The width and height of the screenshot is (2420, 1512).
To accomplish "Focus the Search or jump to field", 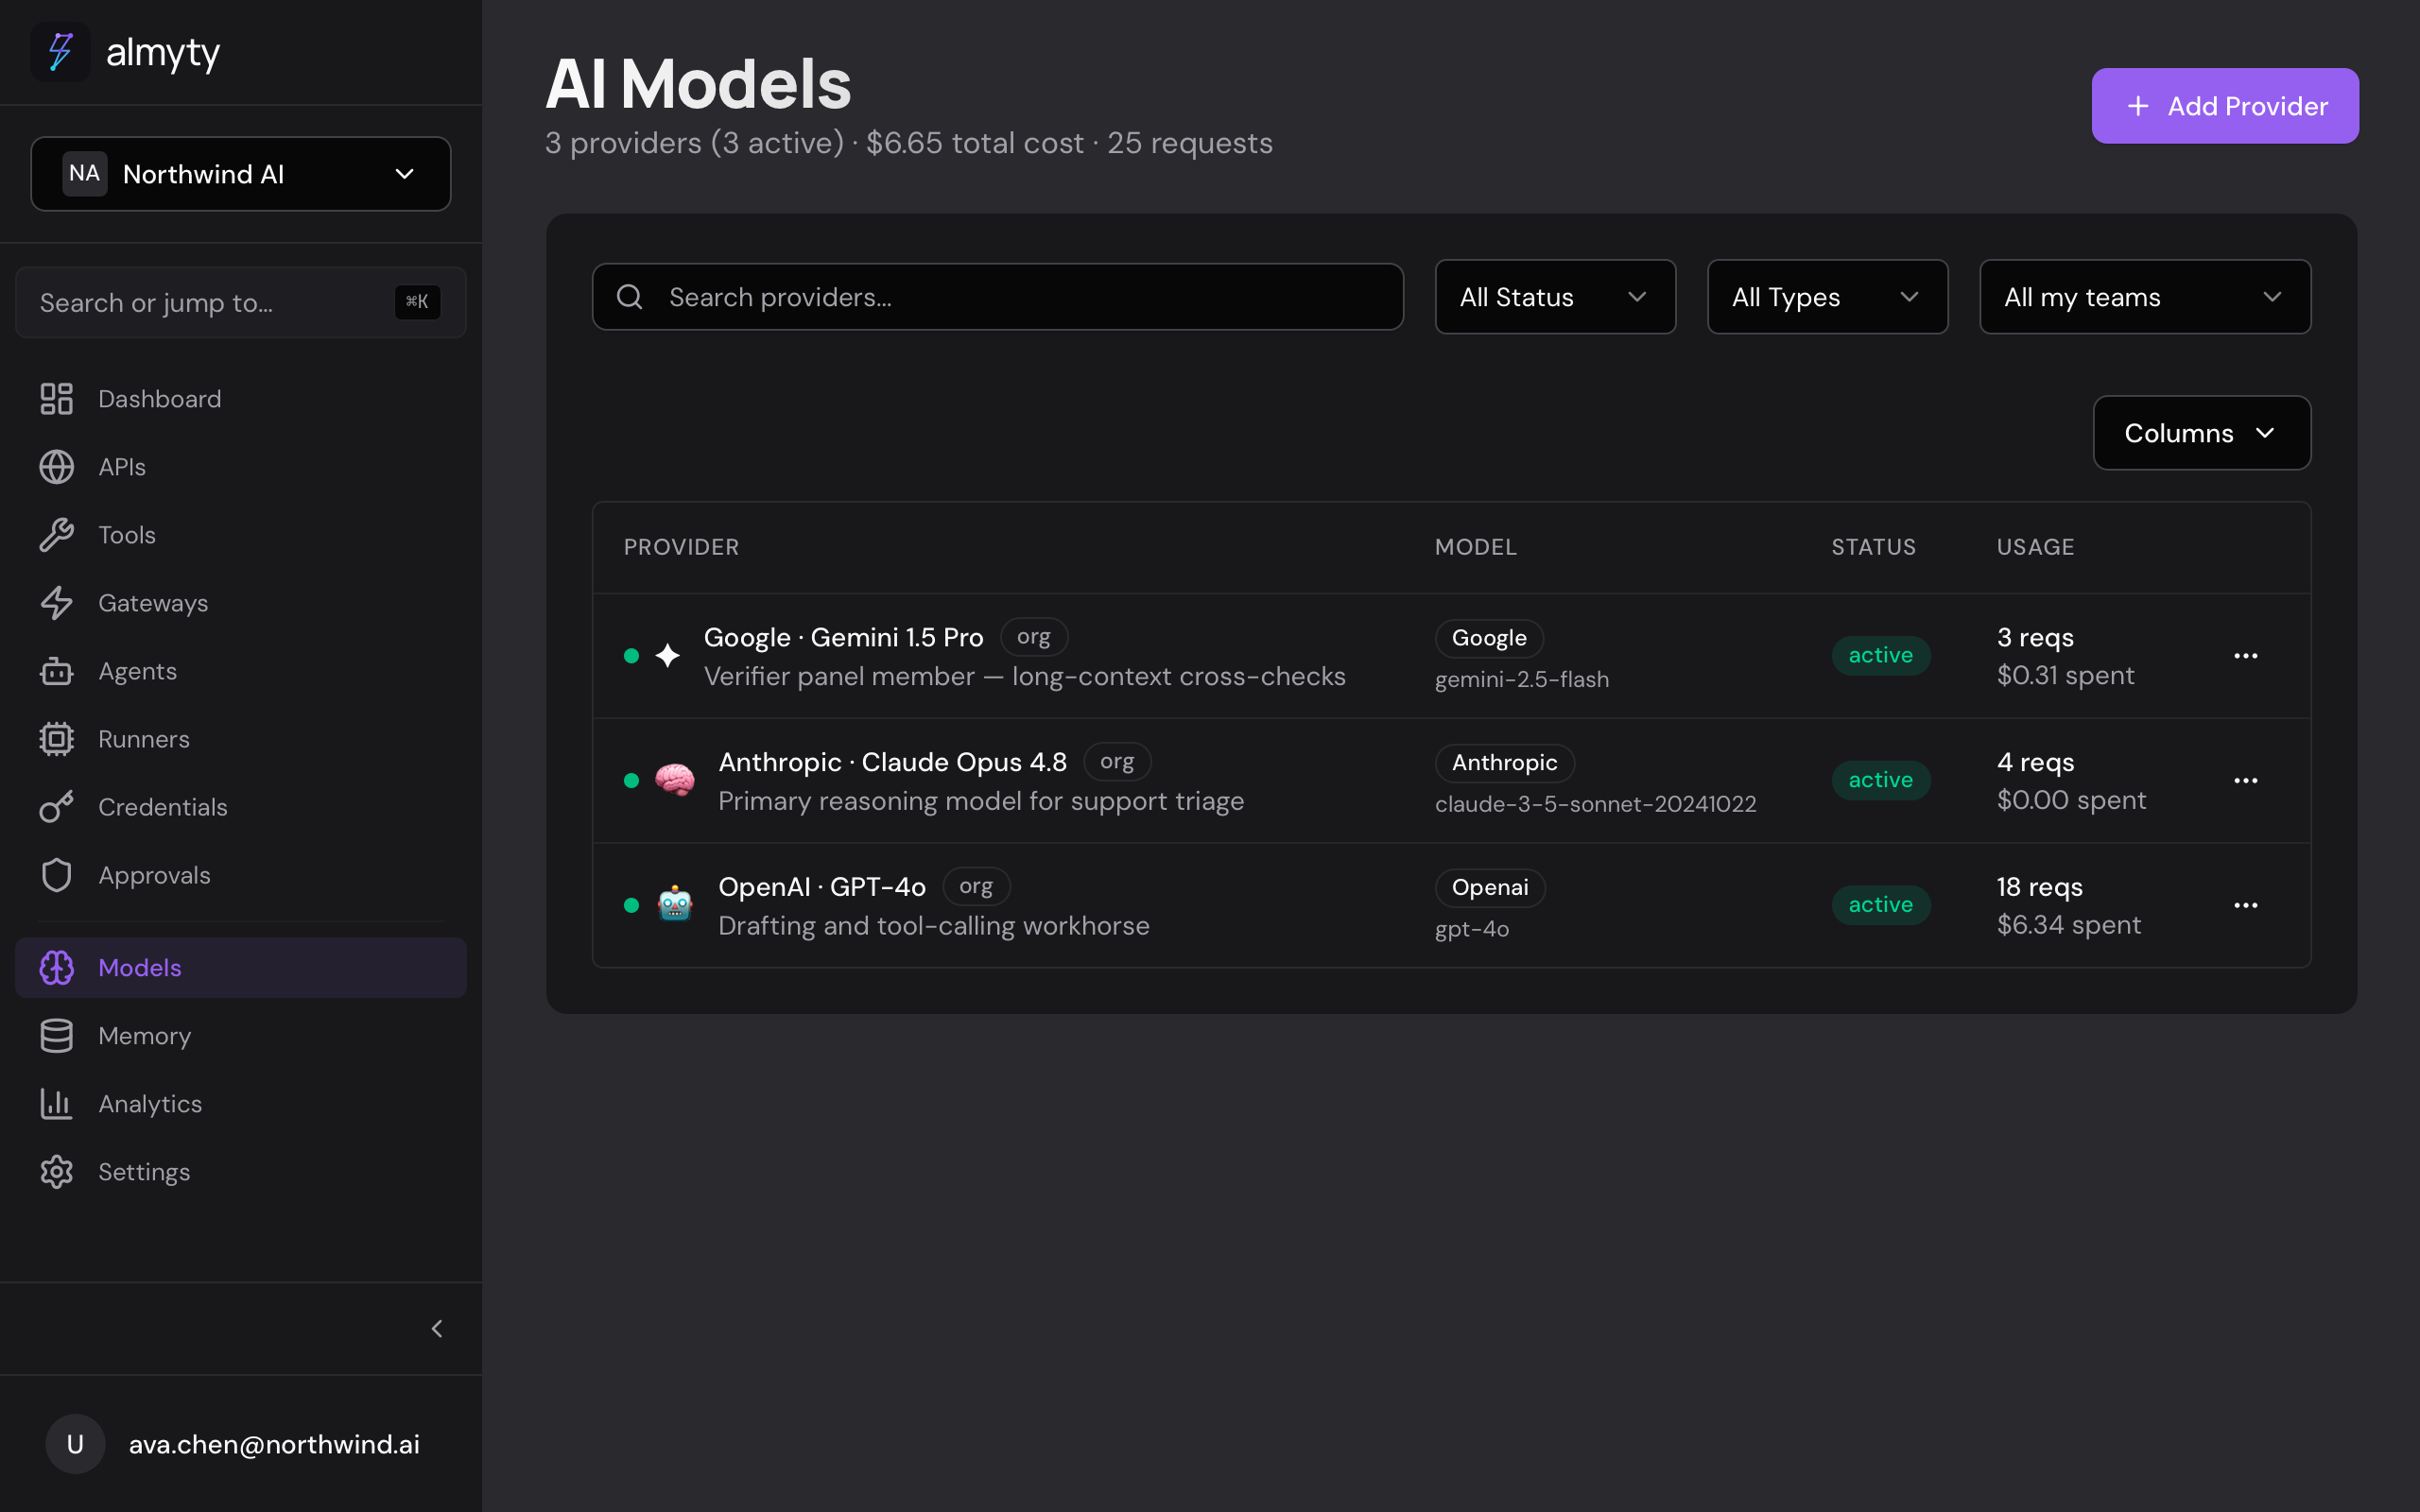I will 241,302.
